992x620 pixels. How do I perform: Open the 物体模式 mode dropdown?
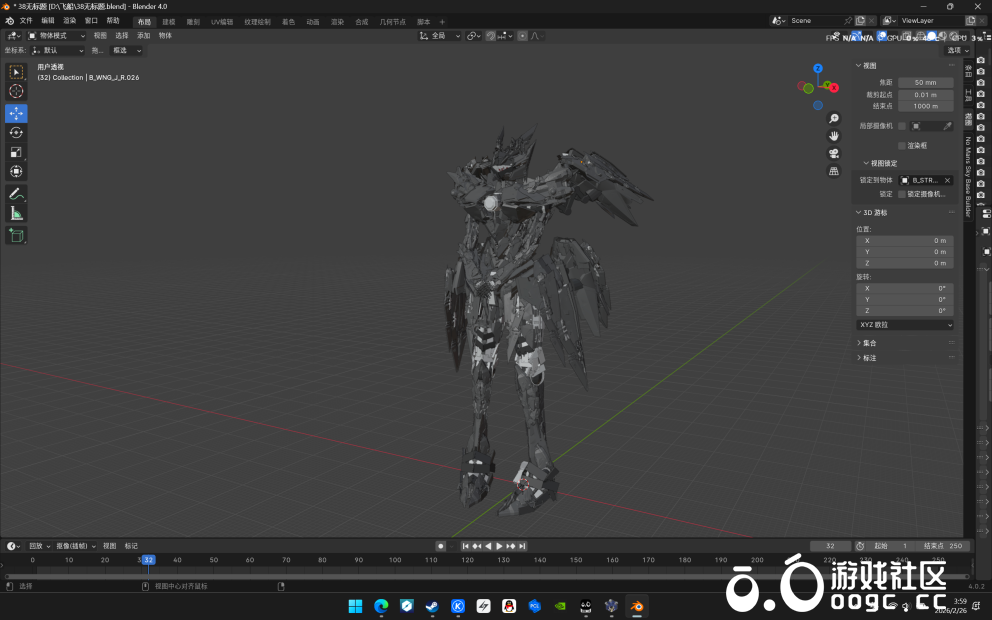click(x=58, y=35)
